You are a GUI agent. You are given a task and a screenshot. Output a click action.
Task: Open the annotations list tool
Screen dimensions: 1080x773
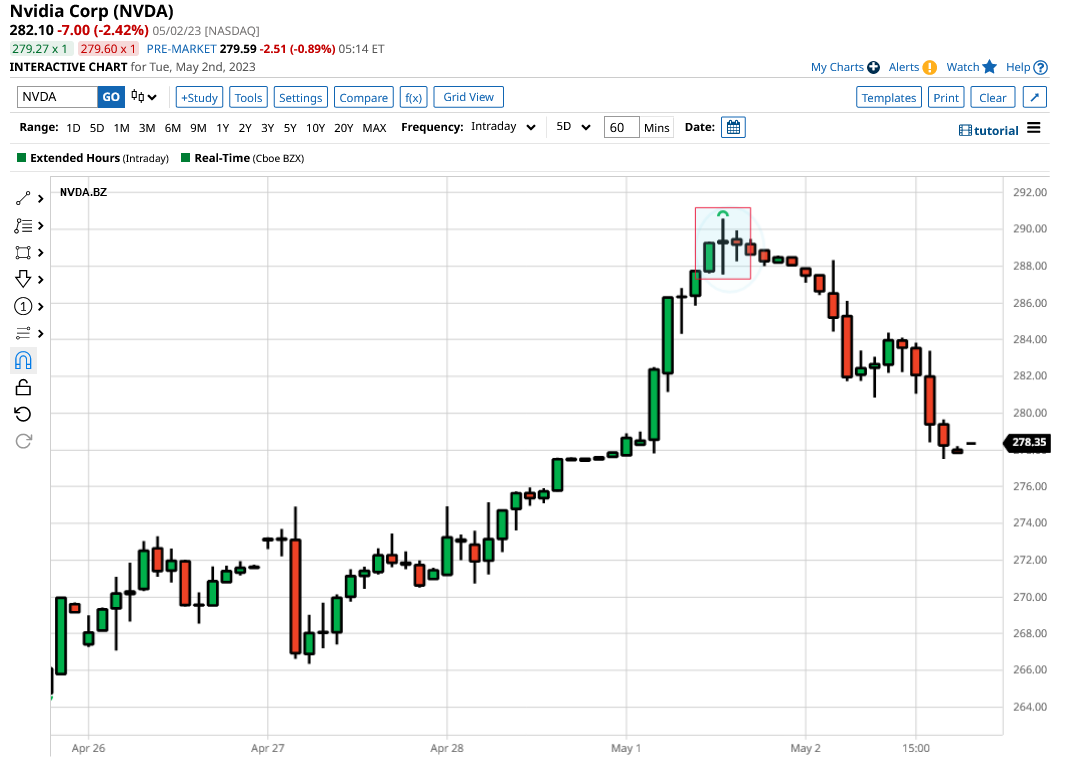click(x=22, y=224)
